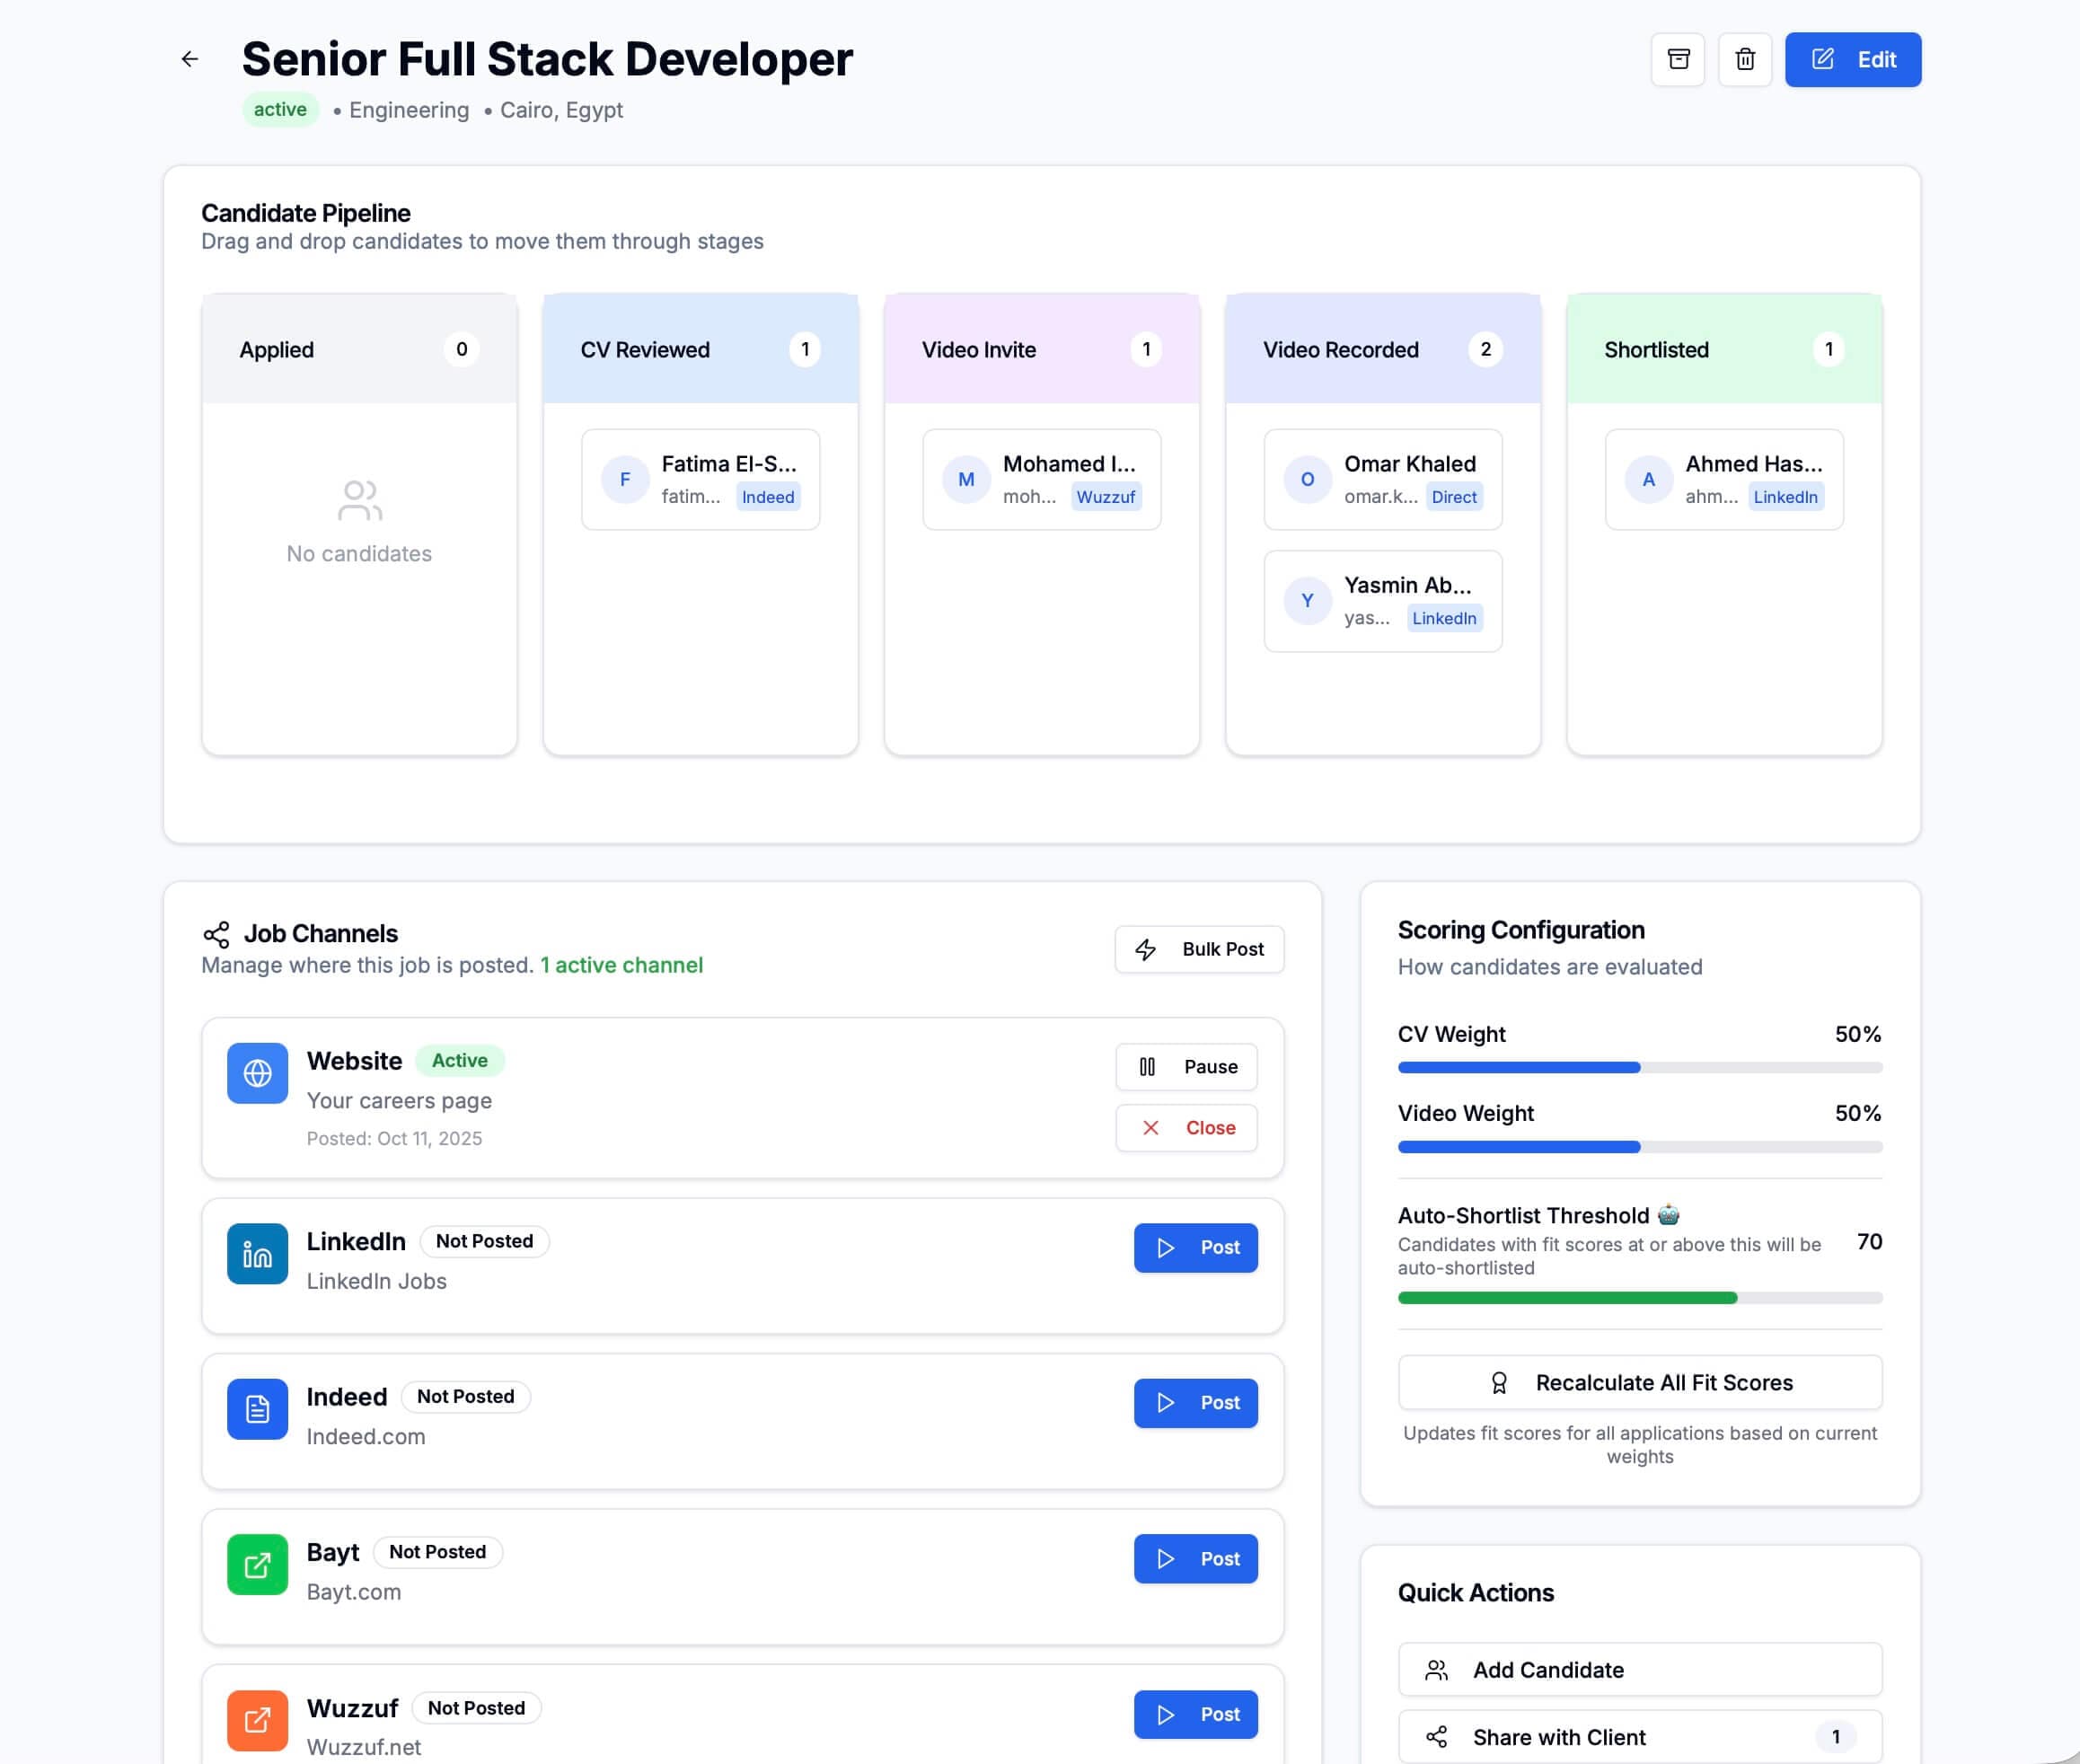2080x1764 pixels.
Task: Click Add Candidate under Quick Actions
Action: pos(1638,1669)
